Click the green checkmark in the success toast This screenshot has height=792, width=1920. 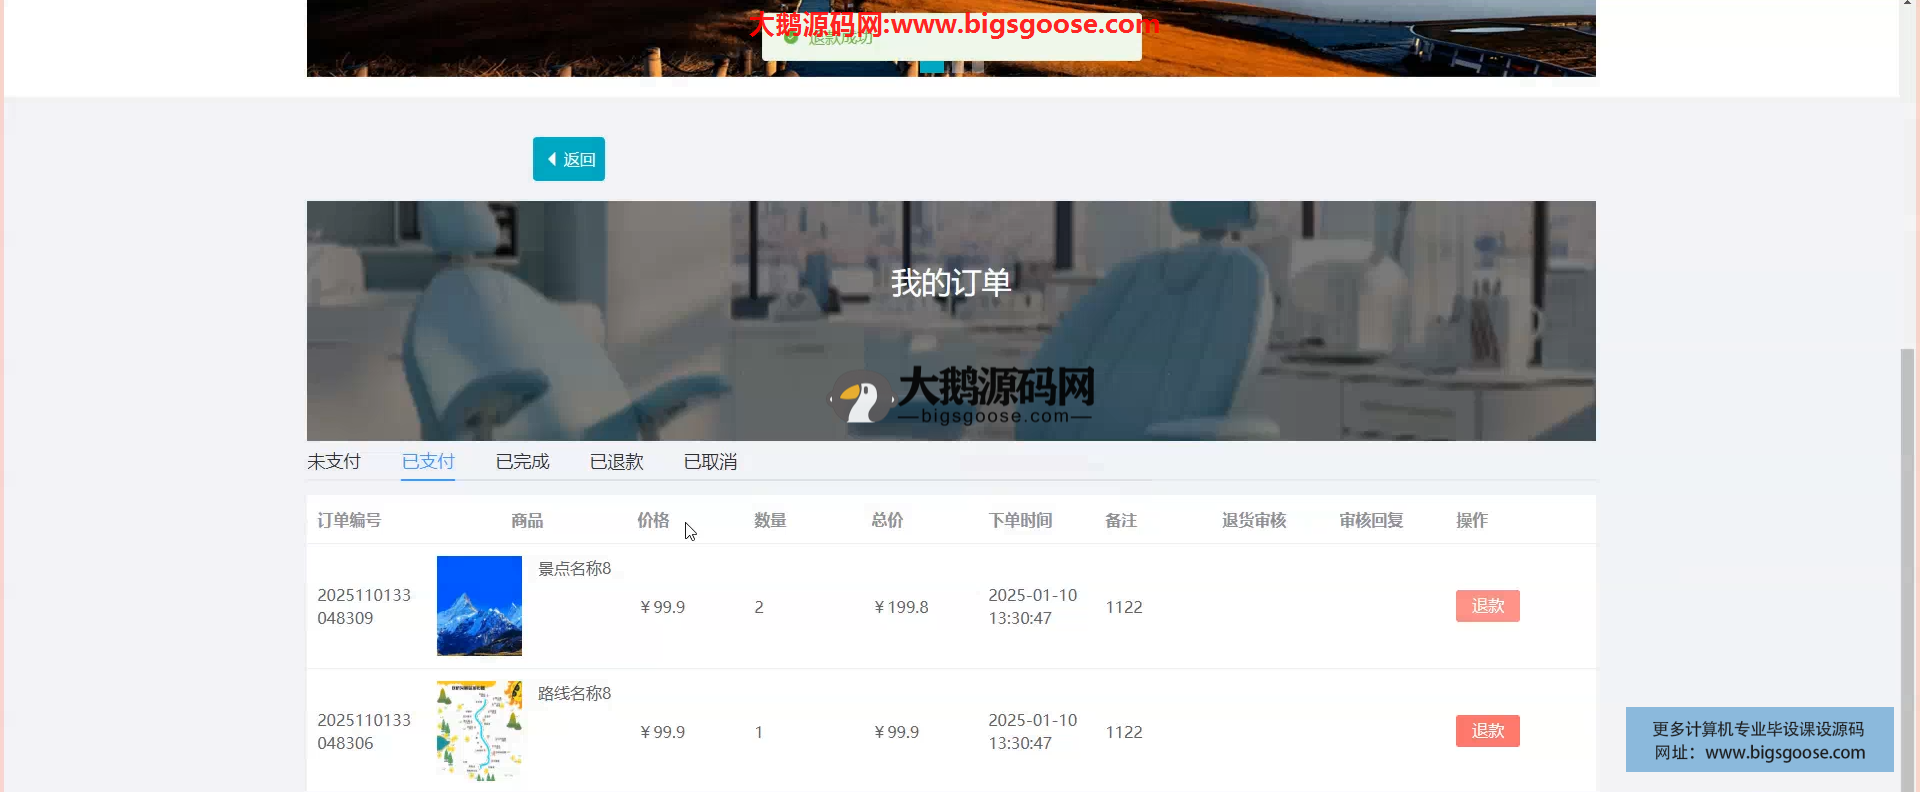point(791,37)
